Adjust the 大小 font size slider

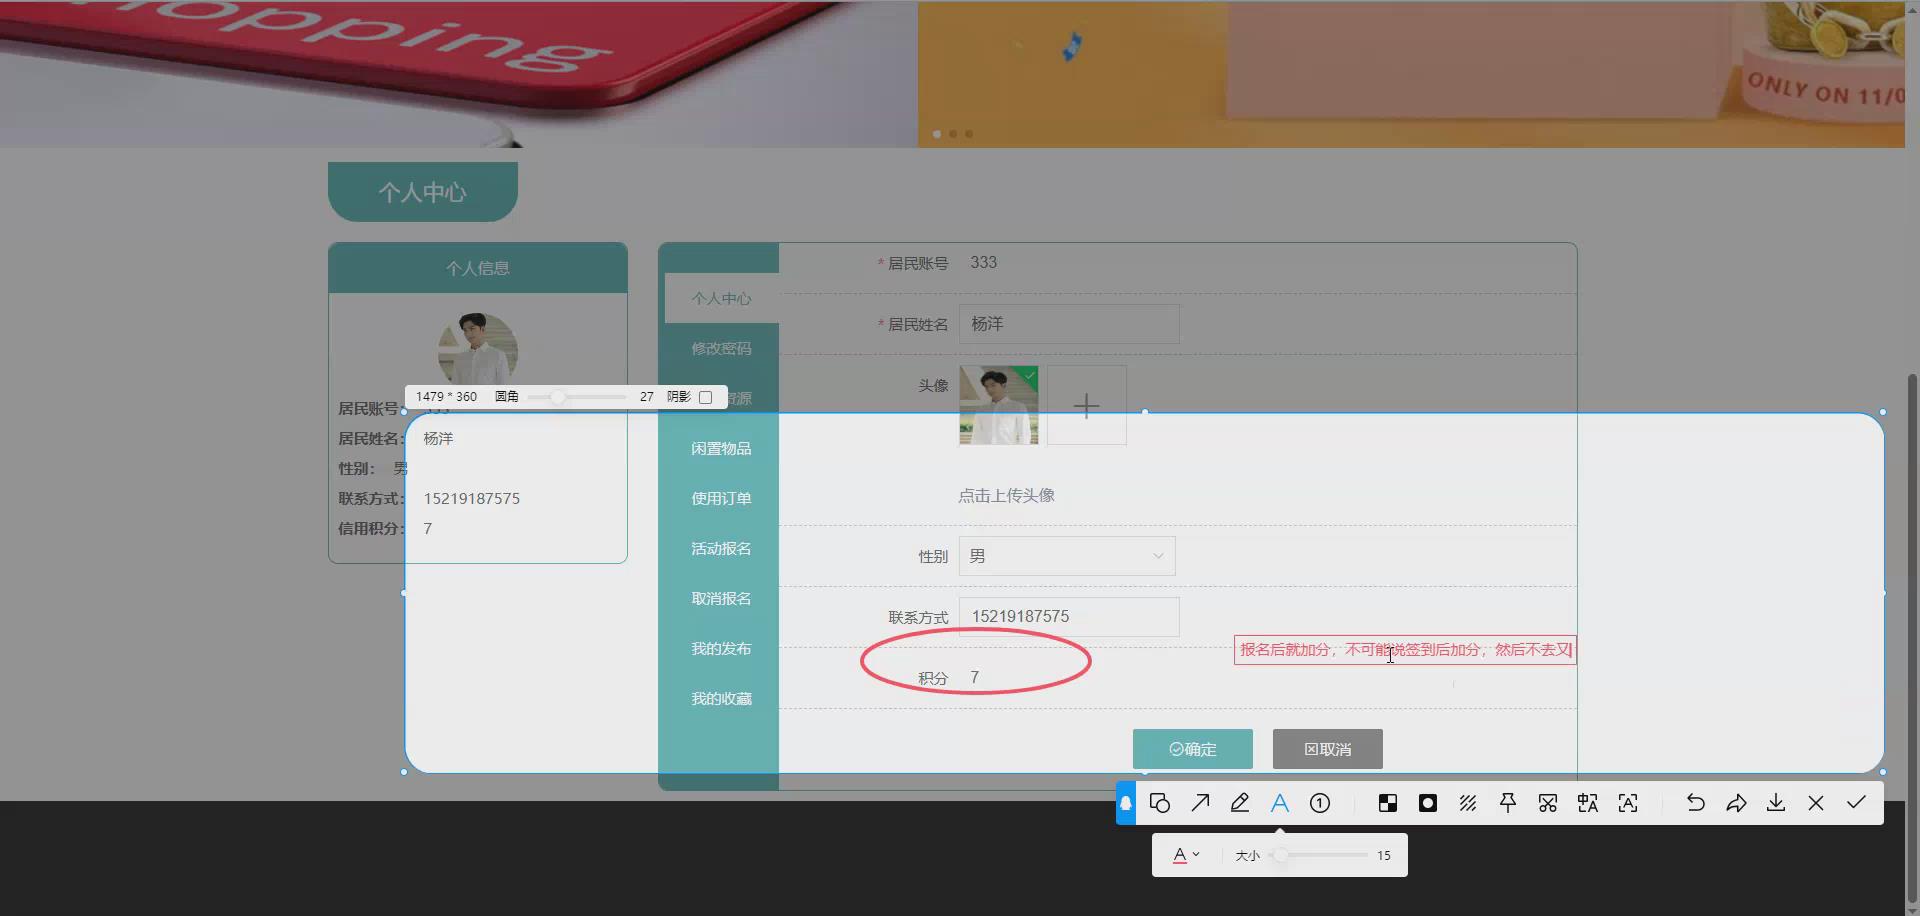pos(1318,855)
